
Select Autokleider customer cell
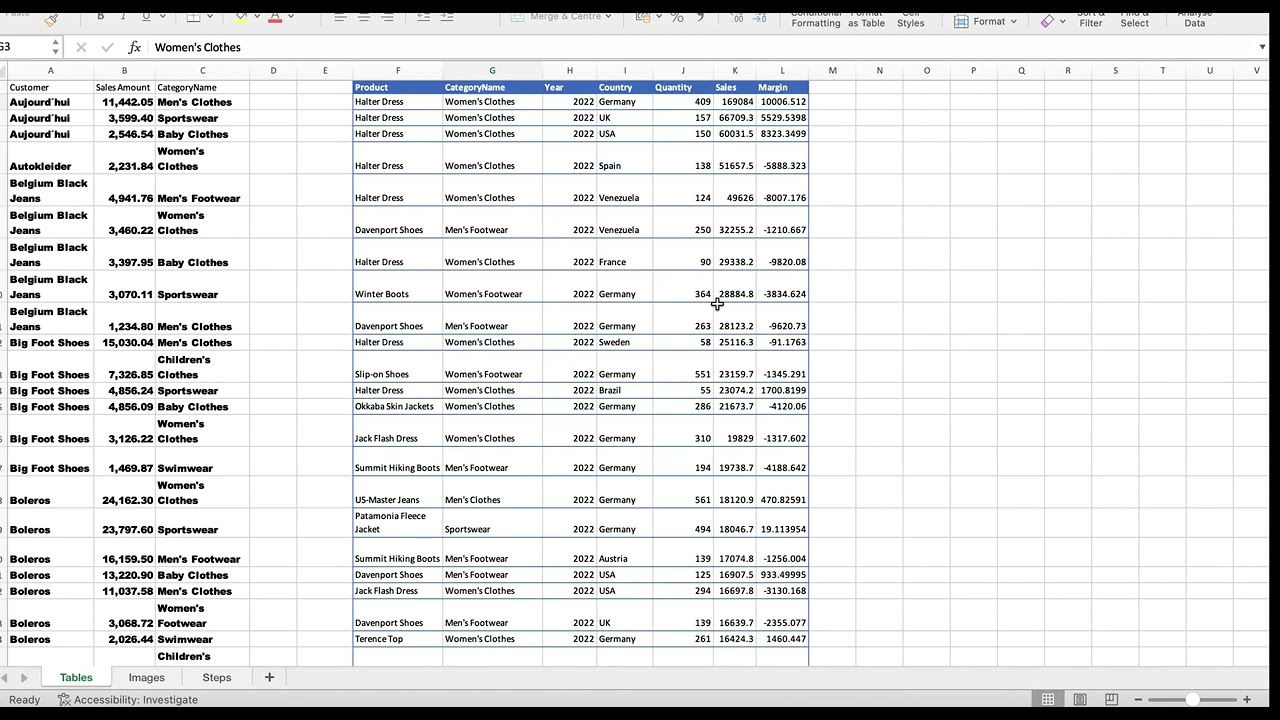[x=50, y=158]
